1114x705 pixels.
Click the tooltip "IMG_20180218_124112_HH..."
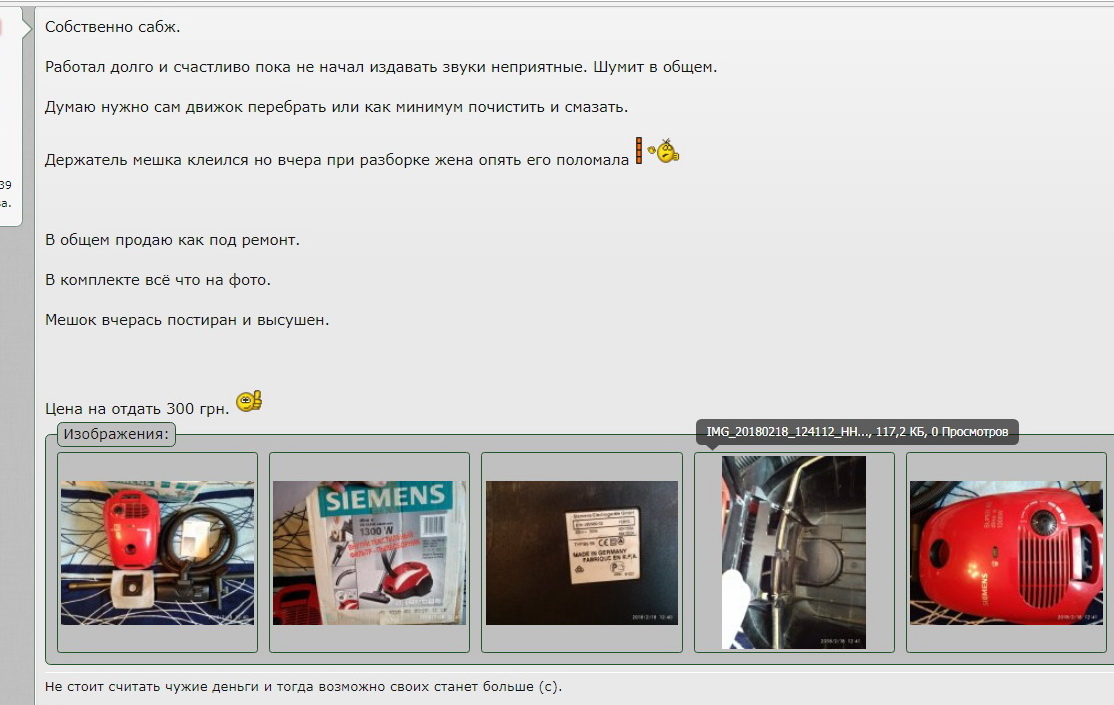click(x=857, y=431)
